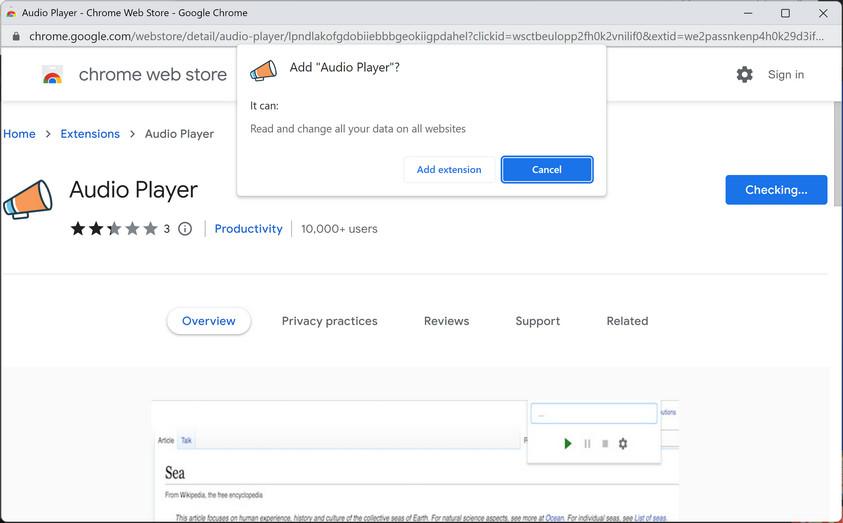Click the gear icon in the preview player
Image resolution: width=843 pixels, height=523 pixels.
(623, 443)
